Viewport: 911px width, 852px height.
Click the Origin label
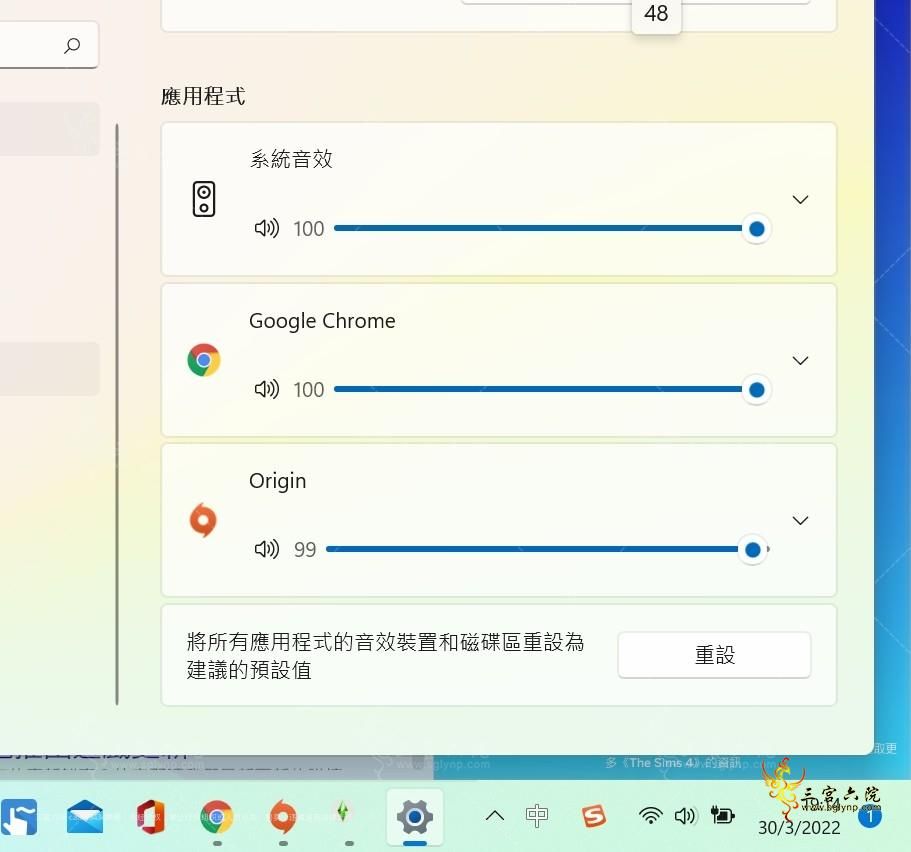(277, 481)
